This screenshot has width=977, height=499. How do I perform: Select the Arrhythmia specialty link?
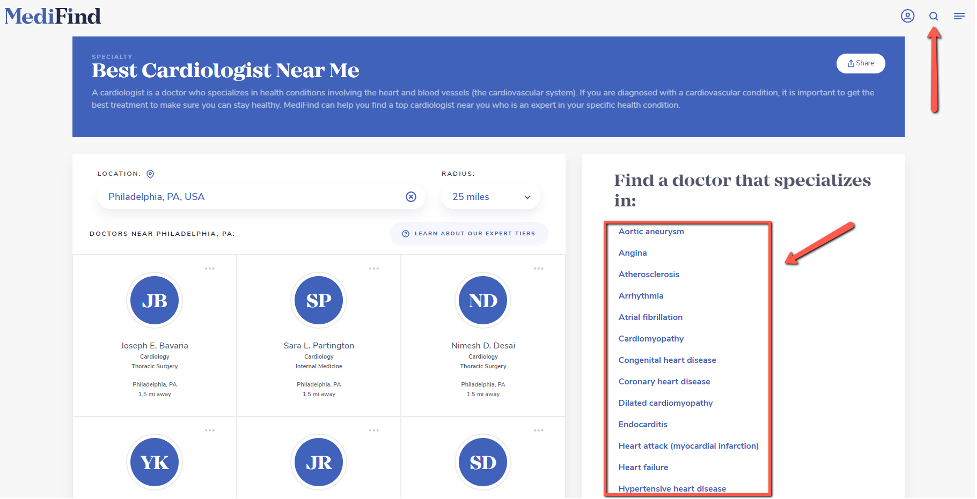point(641,296)
